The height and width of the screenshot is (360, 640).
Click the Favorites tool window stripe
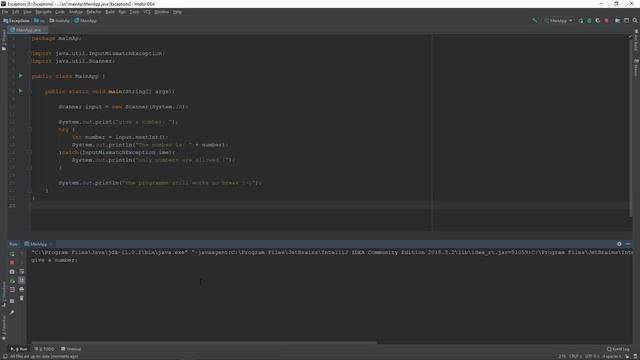point(4,328)
